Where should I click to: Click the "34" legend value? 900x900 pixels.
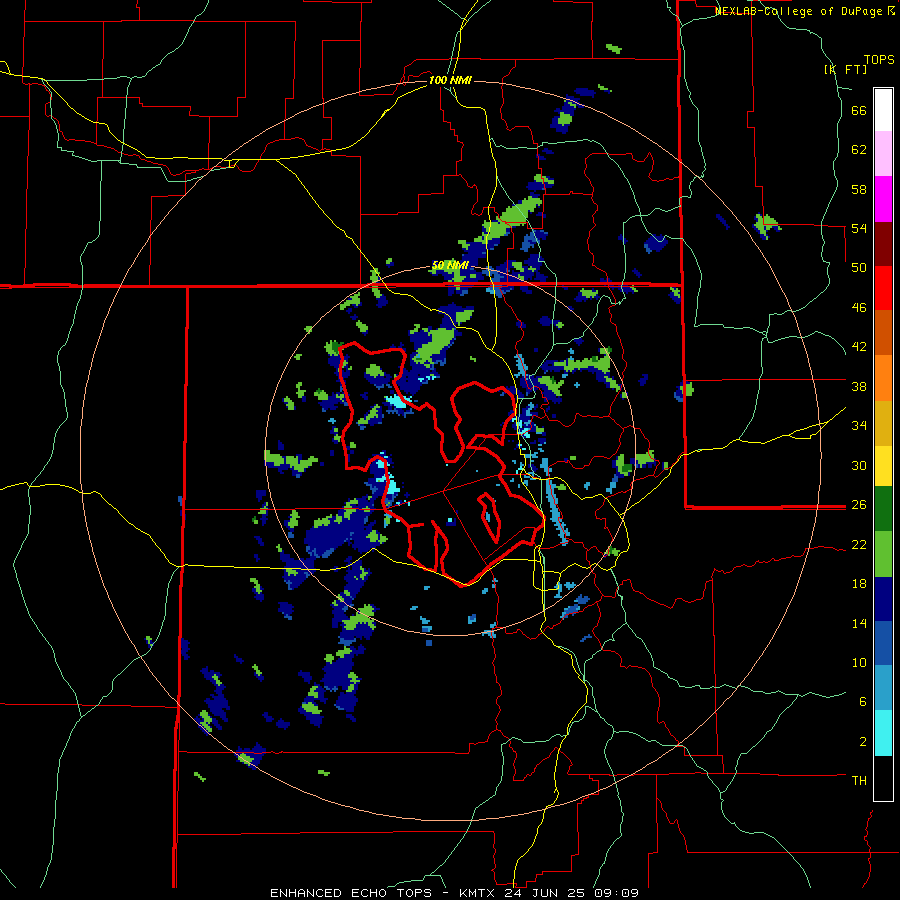click(859, 426)
